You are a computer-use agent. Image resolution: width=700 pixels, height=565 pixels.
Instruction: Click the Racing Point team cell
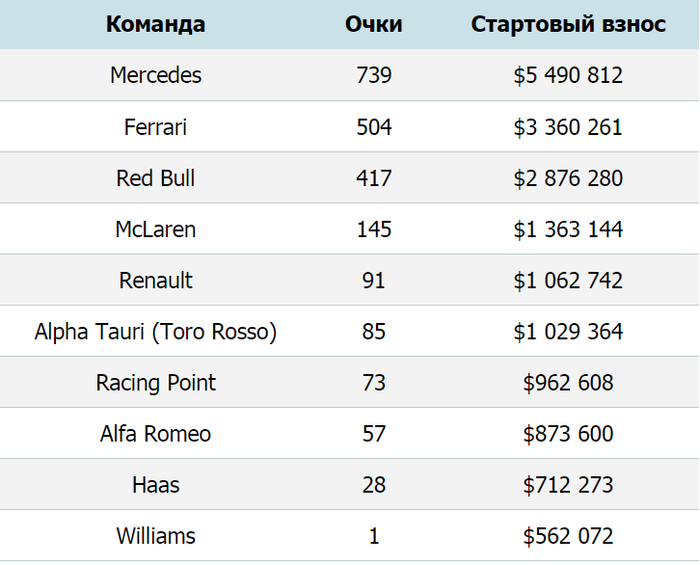155,383
